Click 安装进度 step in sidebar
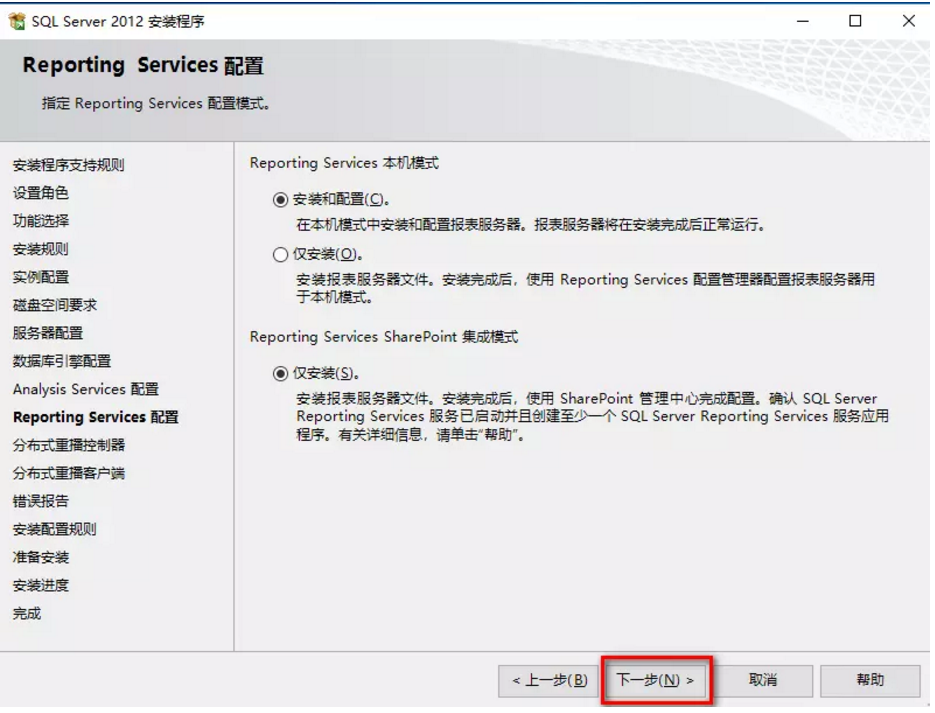Screen dimensions: 935x713 pos(41,585)
